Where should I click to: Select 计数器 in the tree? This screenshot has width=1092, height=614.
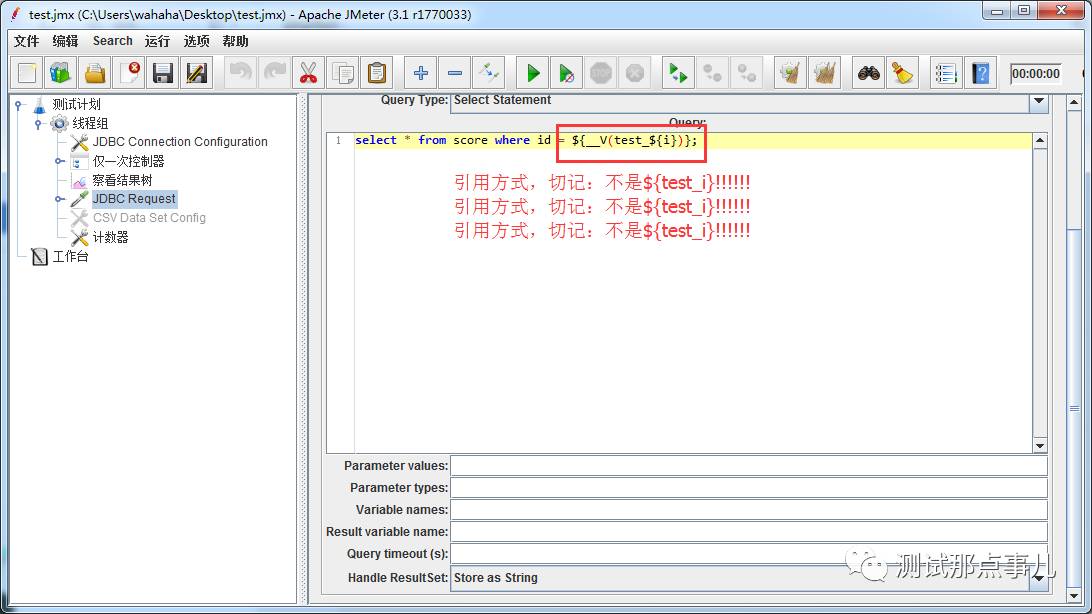[x=111, y=237]
